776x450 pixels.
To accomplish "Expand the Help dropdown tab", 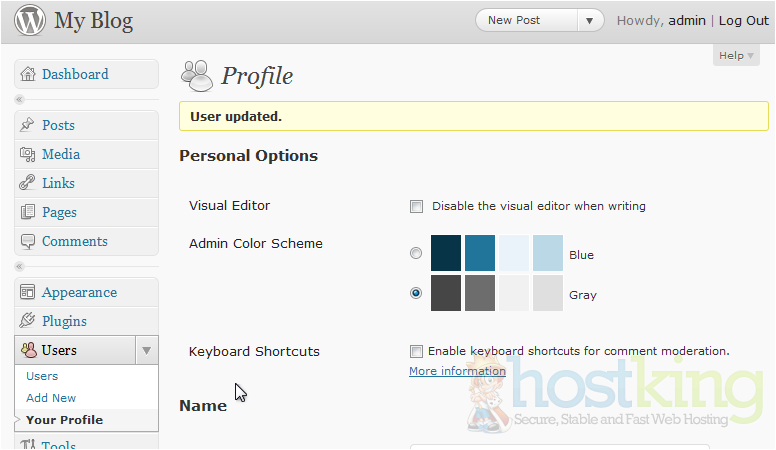I will point(736,56).
